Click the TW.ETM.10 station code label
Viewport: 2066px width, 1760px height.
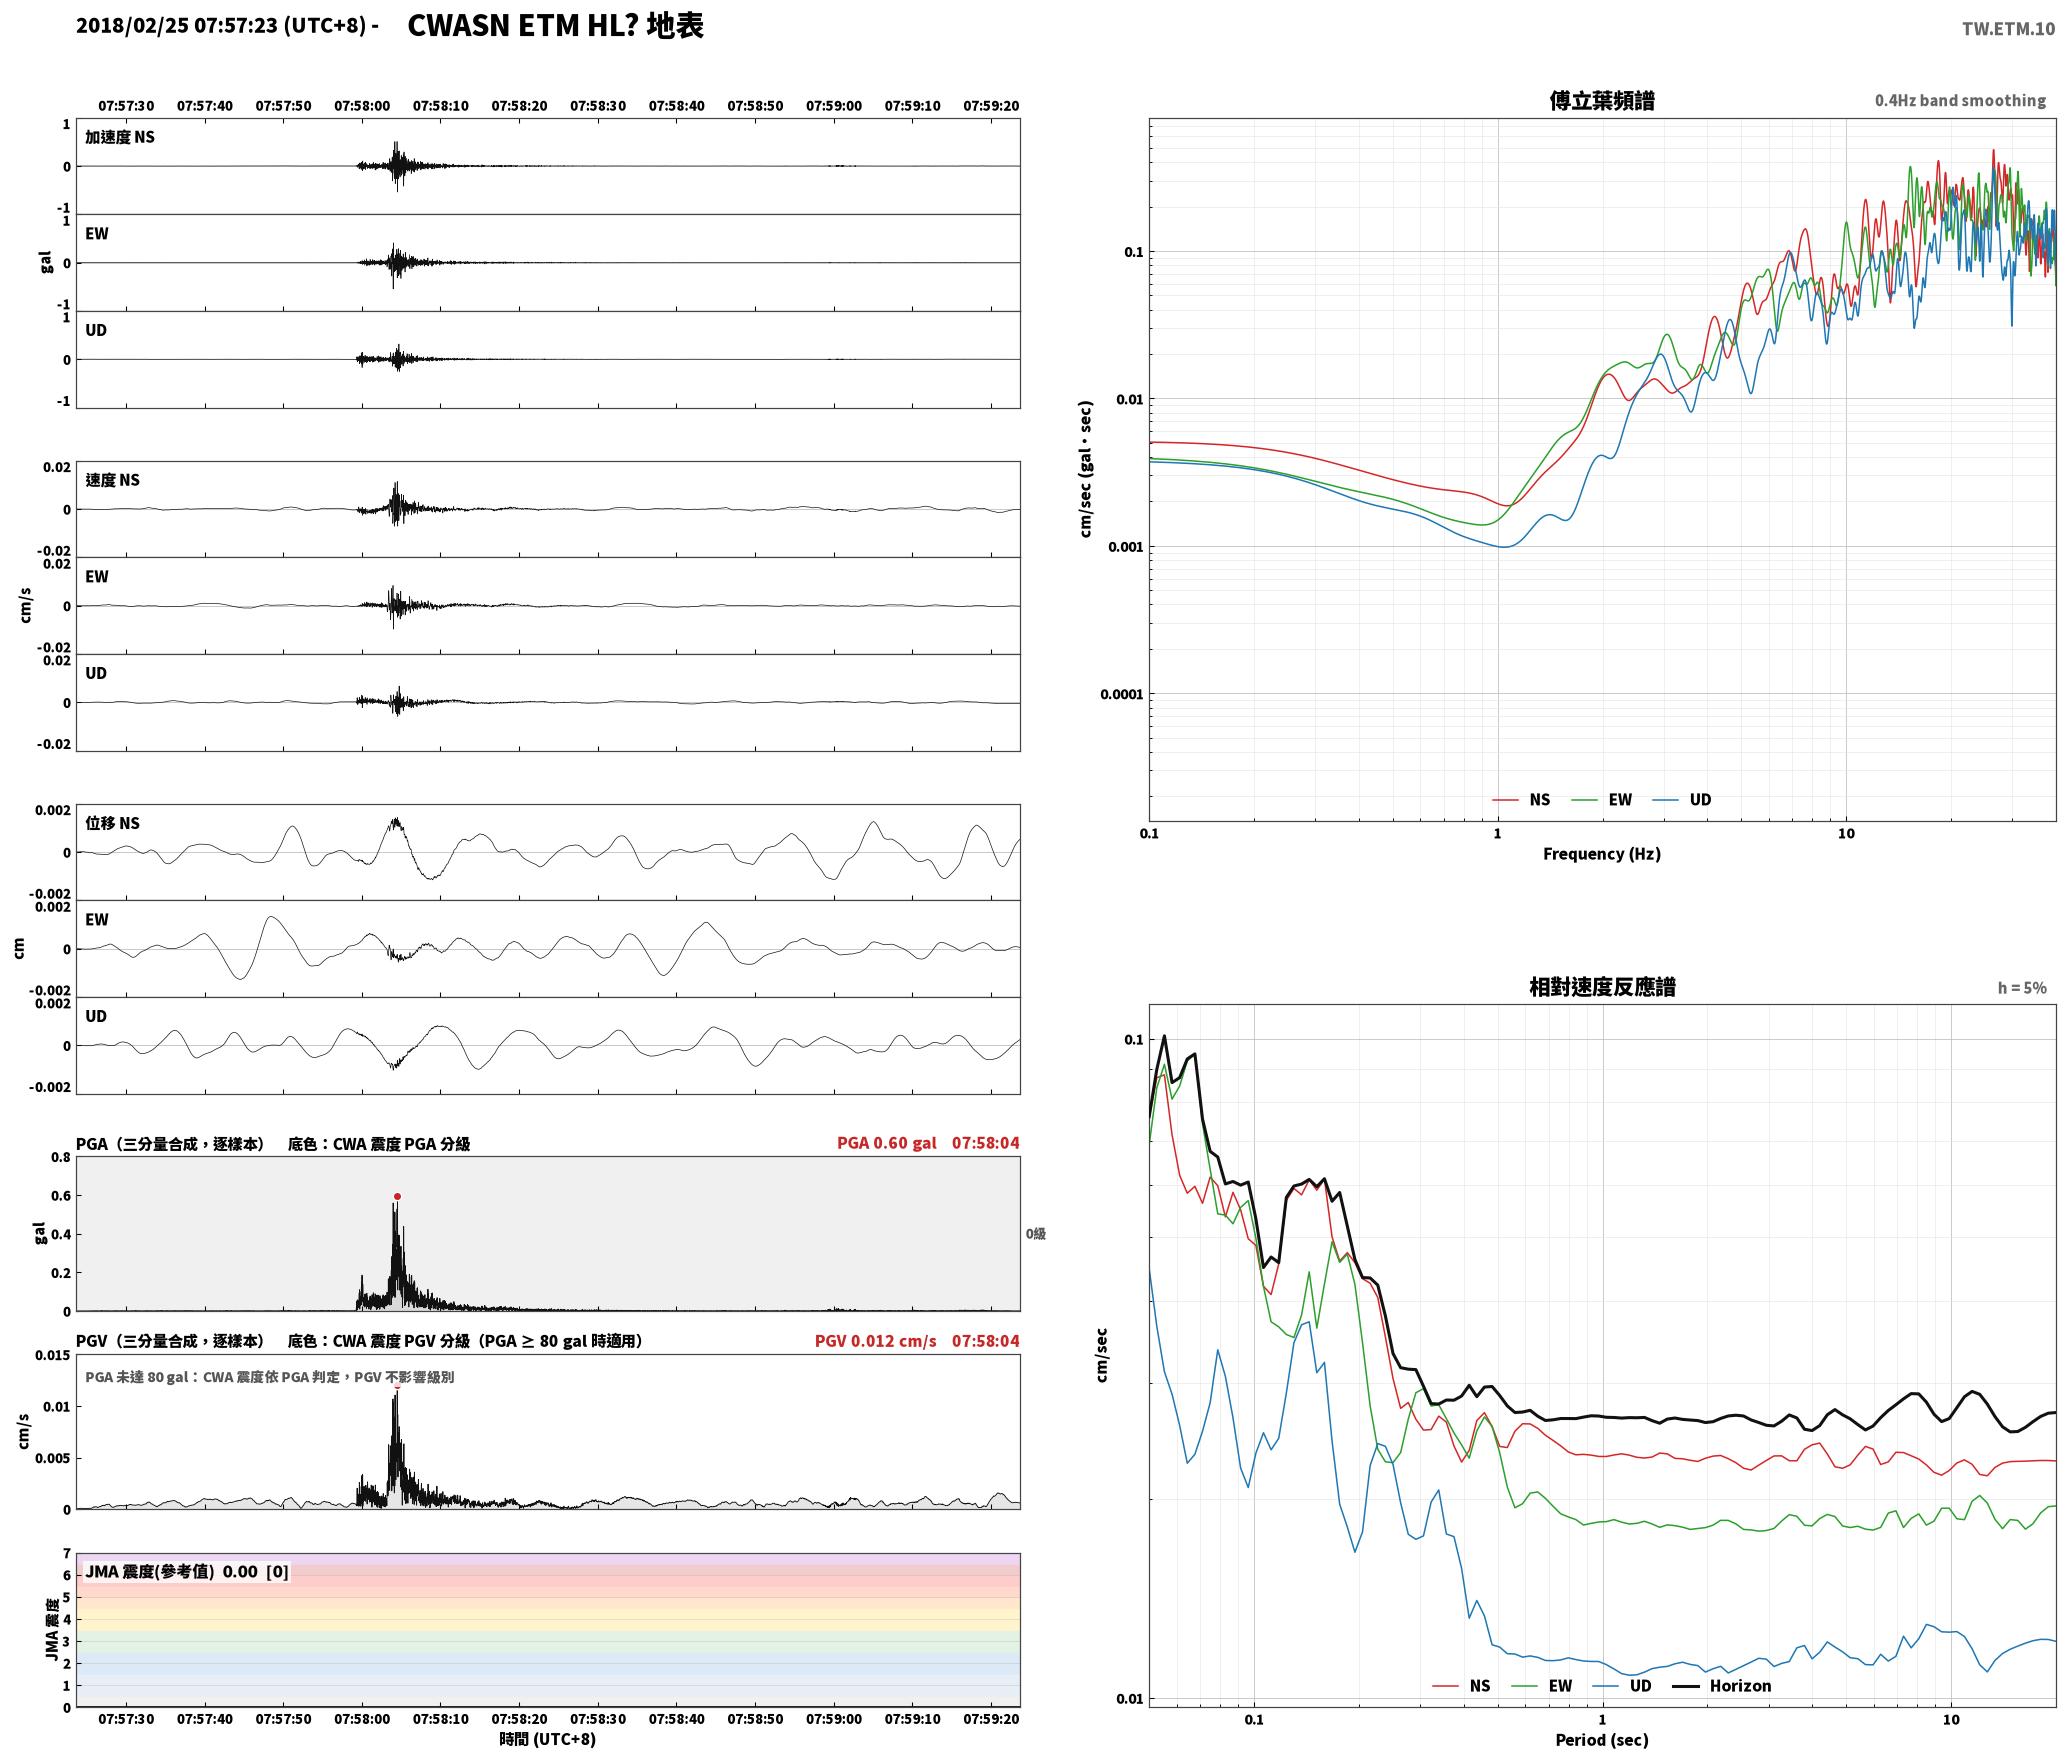(x=2008, y=29)
